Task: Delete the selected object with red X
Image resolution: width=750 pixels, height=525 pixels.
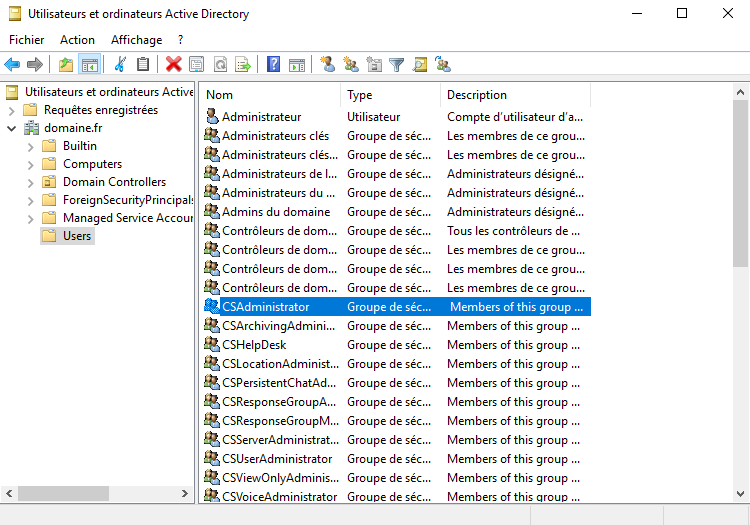Action: 174,64
